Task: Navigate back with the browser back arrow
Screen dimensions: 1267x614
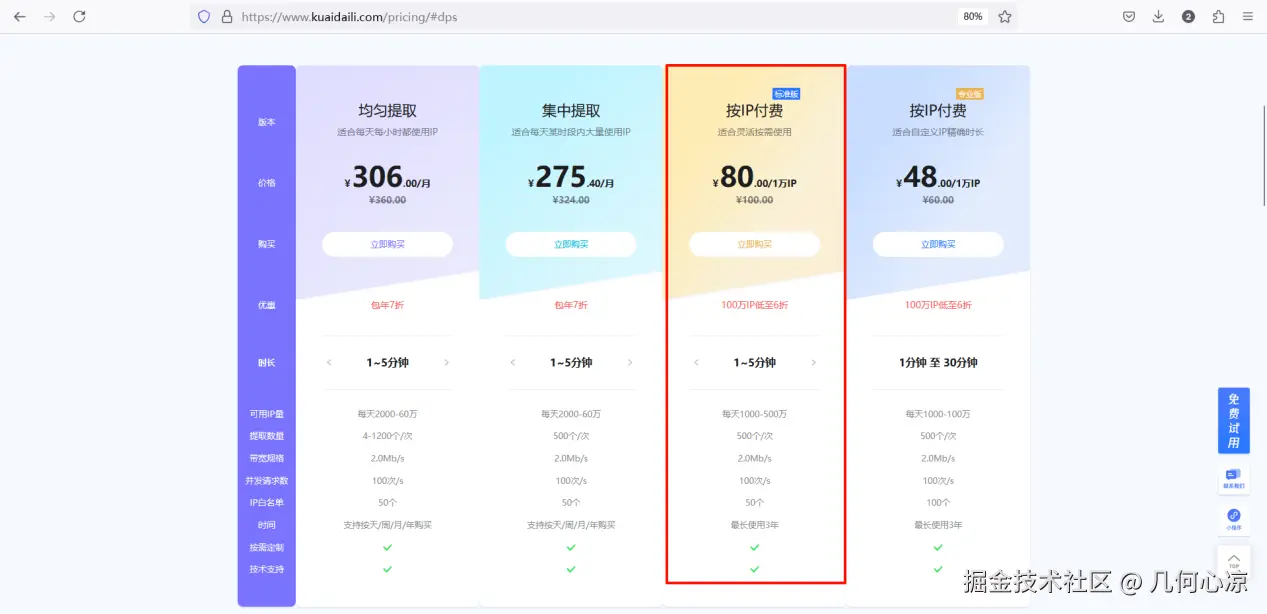Action: point(19,16)
